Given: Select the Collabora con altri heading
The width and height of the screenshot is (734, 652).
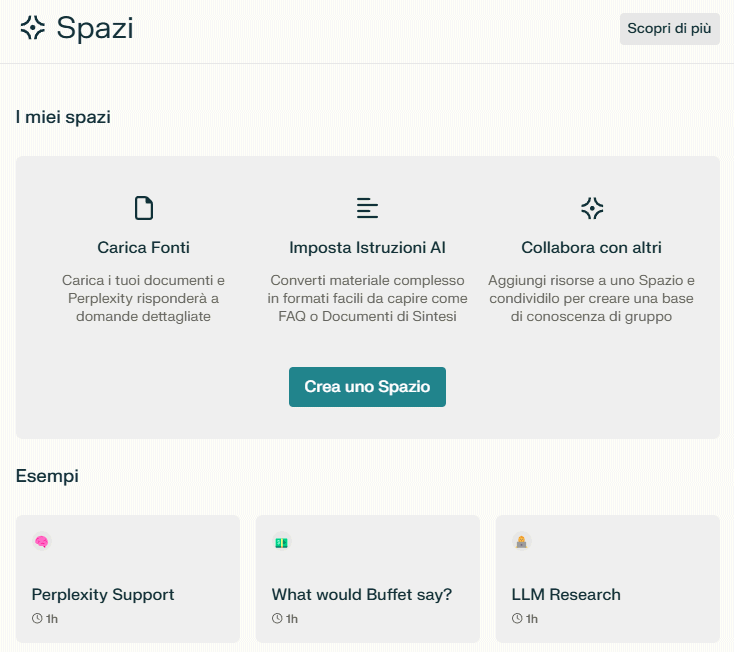Looking at the screenshot, I should coord(591,247).
